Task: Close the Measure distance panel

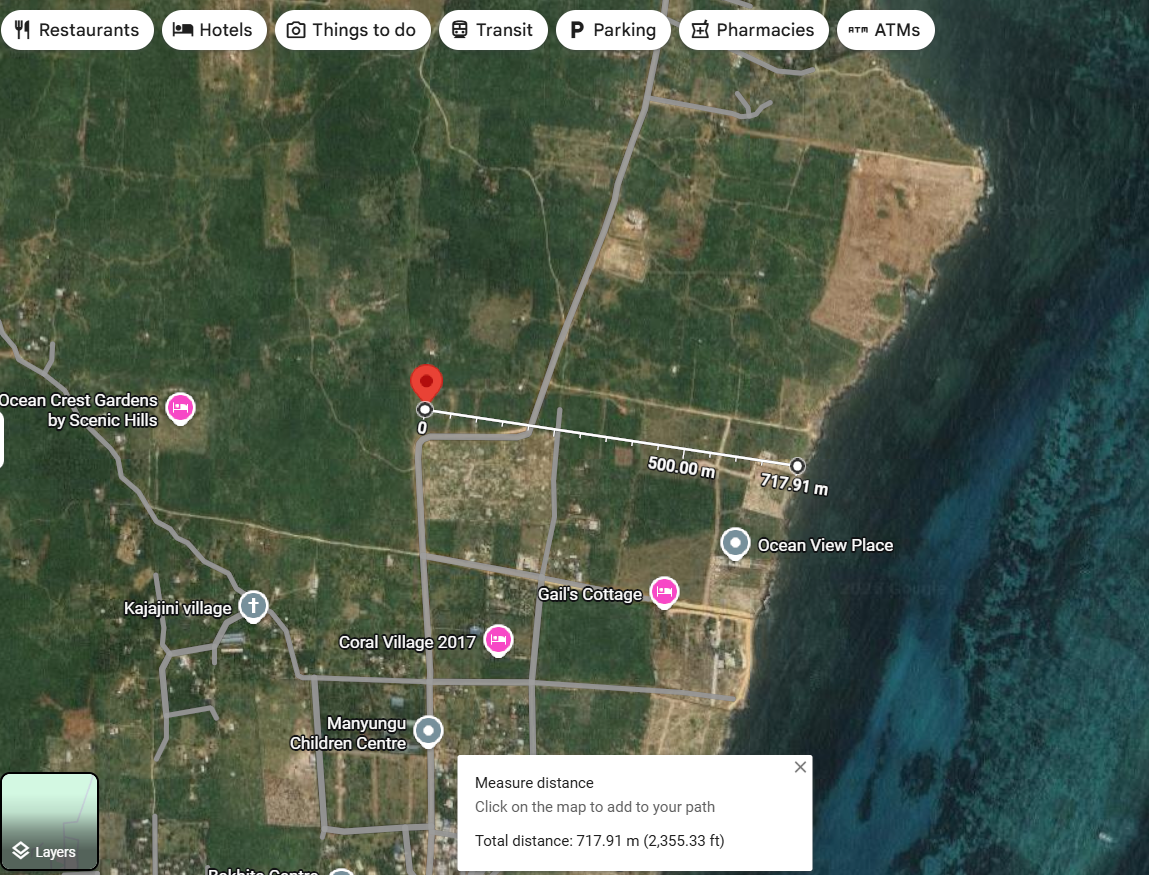Action: [x=799, y=766]
